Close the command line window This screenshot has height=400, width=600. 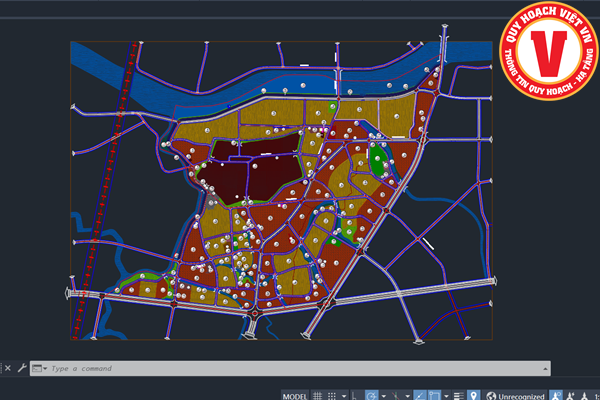[x=7, y=368]
